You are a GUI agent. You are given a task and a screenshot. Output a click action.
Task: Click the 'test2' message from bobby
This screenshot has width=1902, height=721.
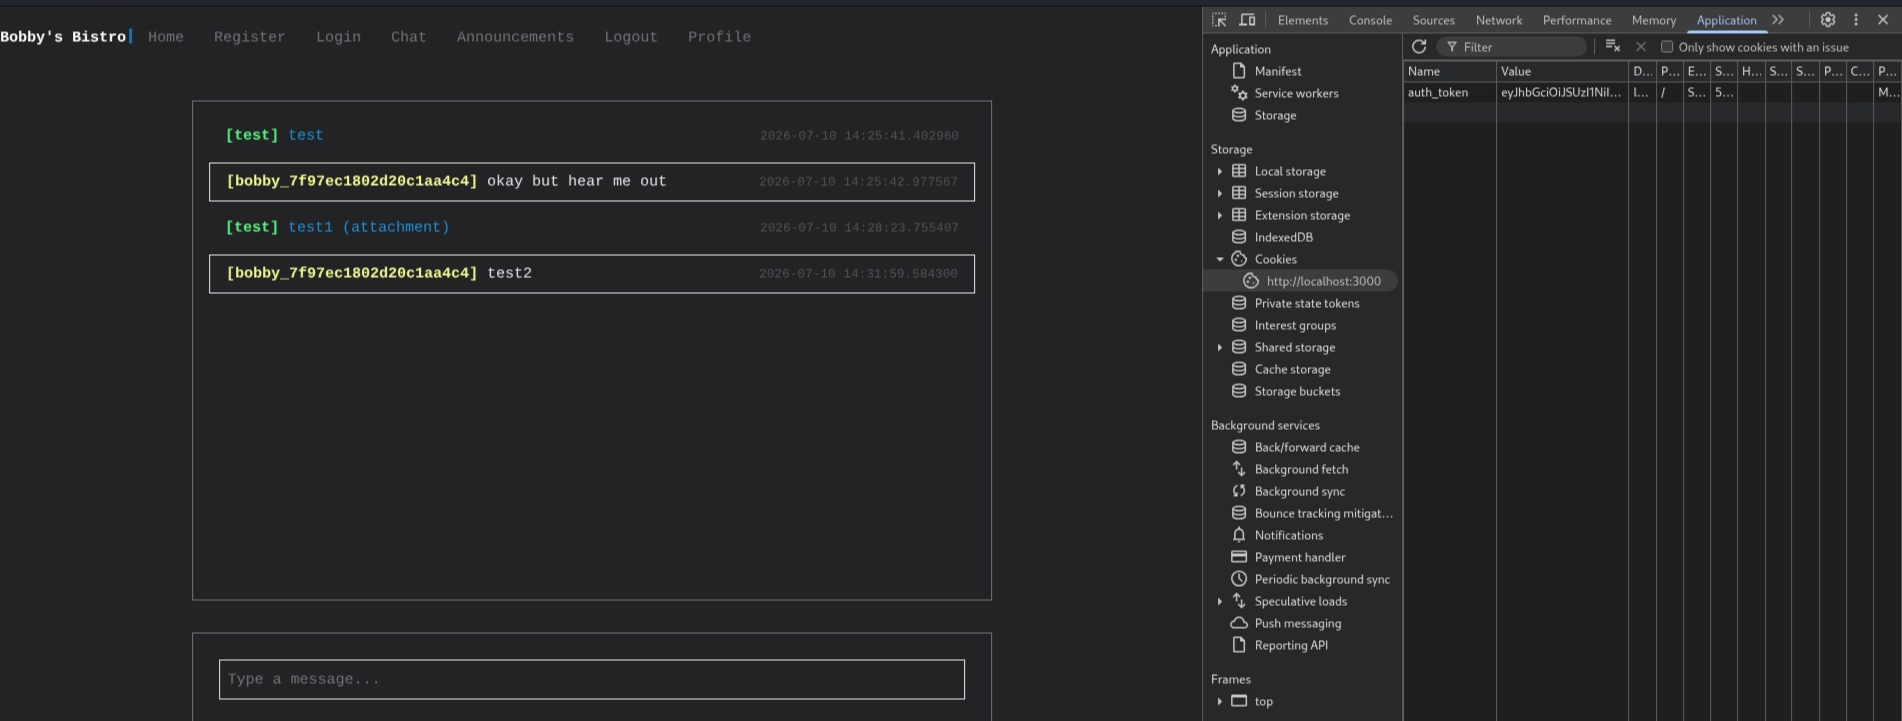(x=509, y=273)
